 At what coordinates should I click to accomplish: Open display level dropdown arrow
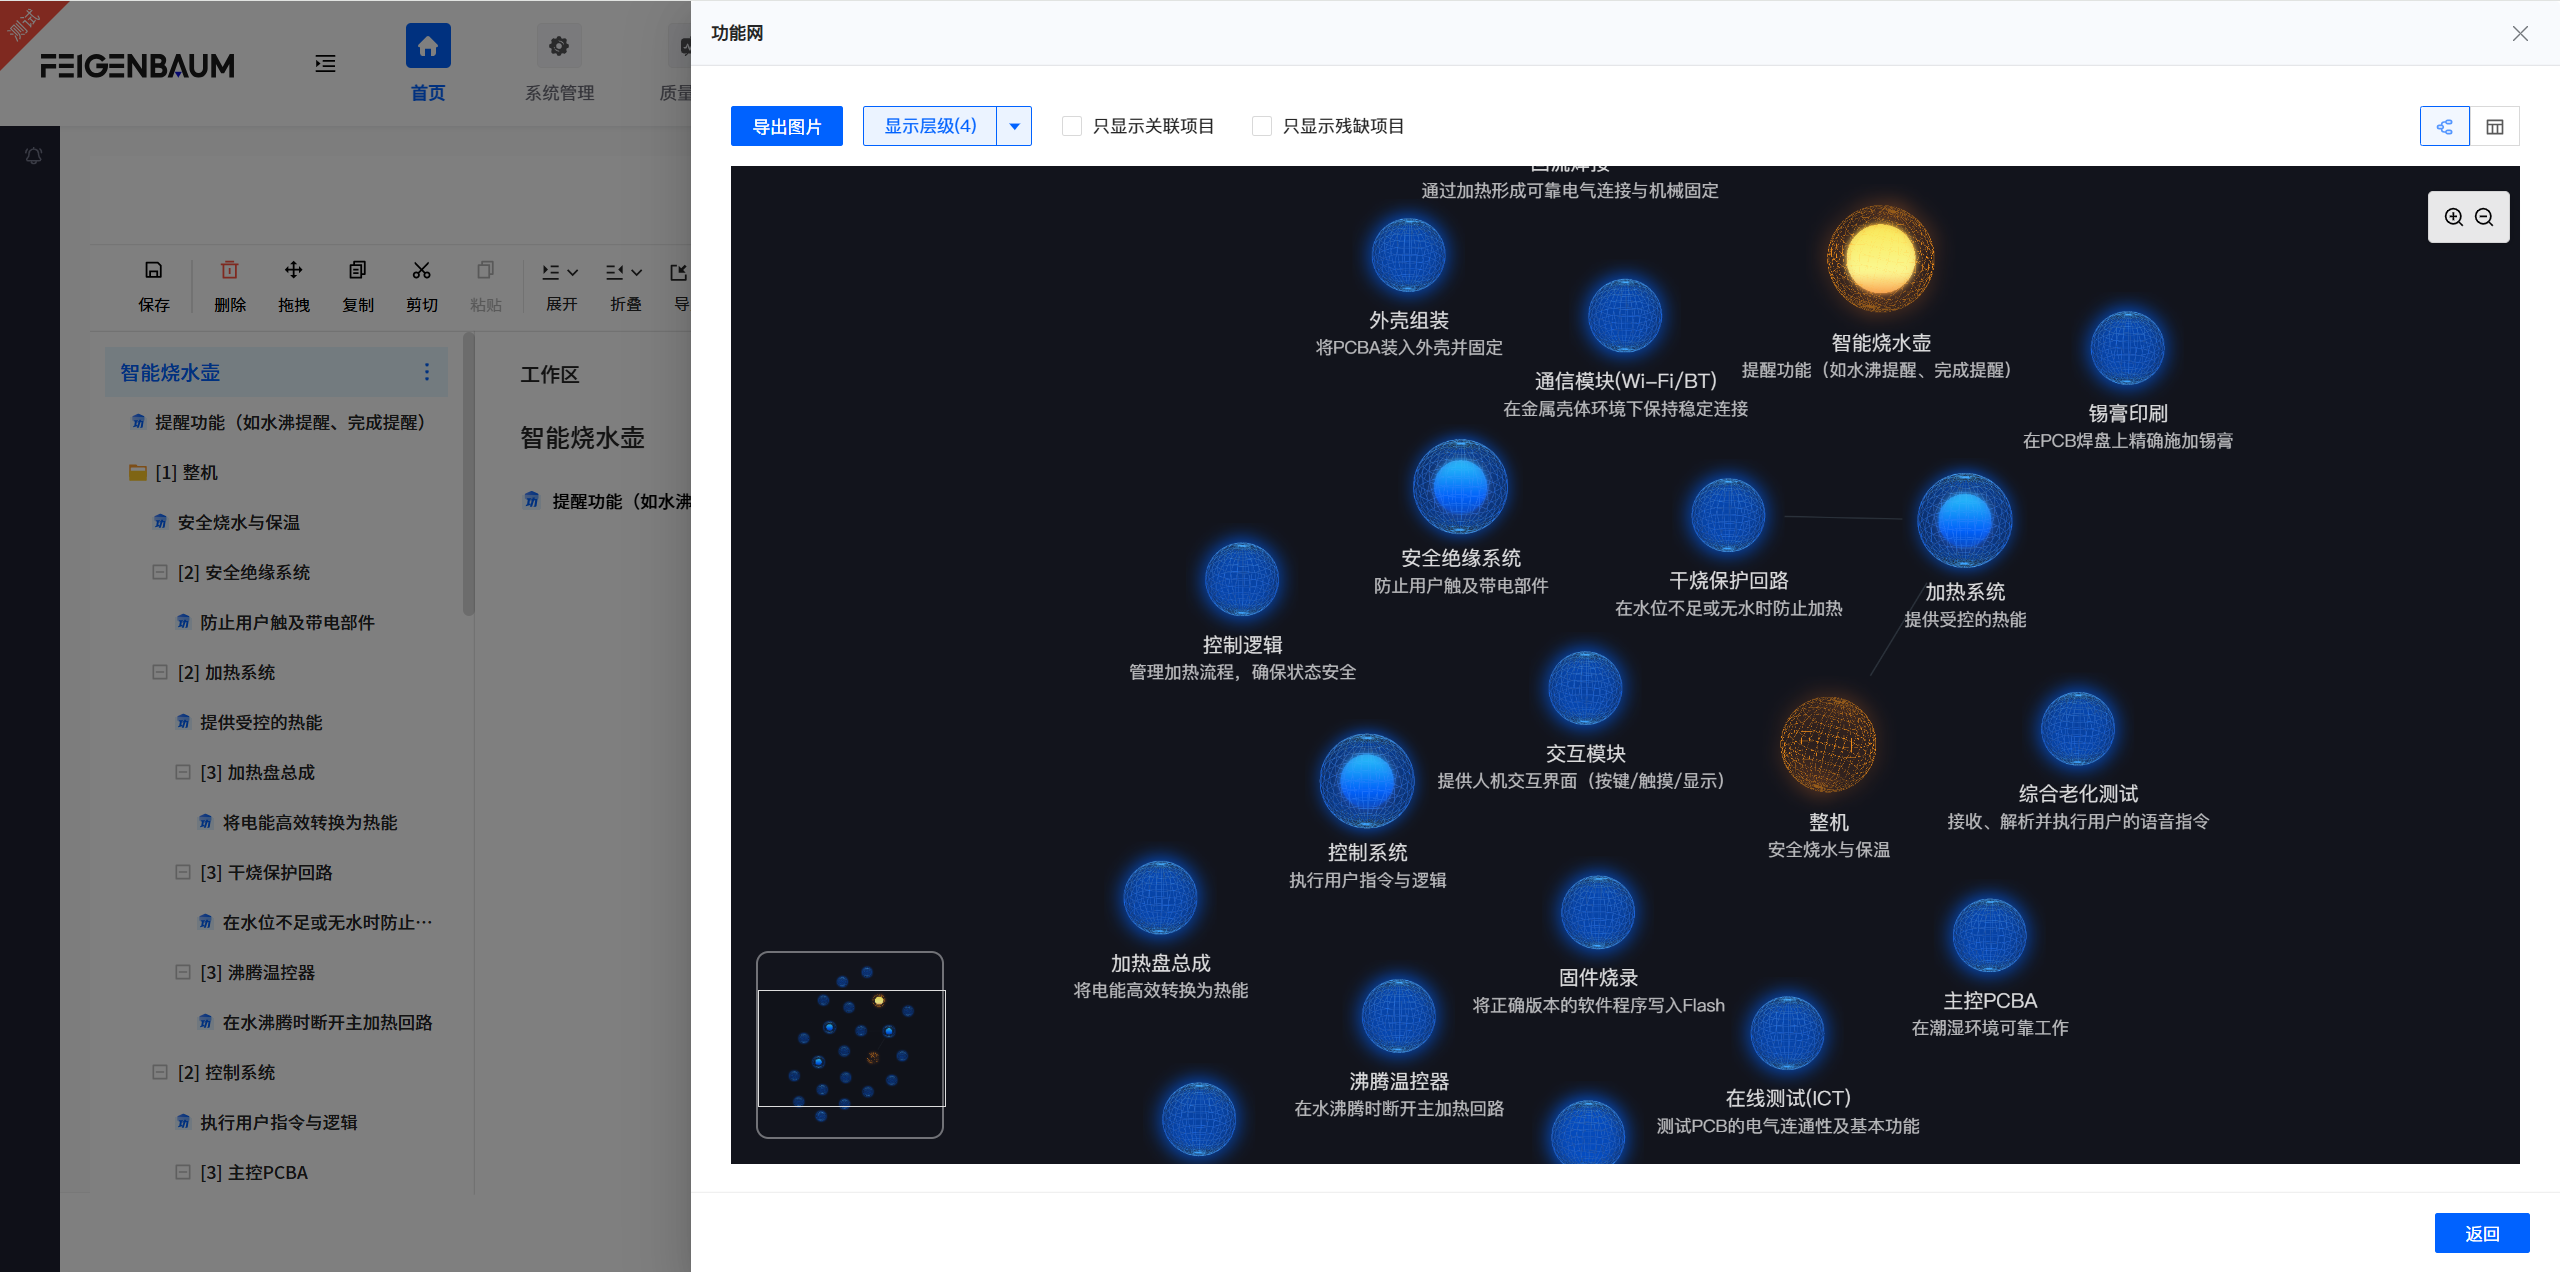[x=1014, y=126]
